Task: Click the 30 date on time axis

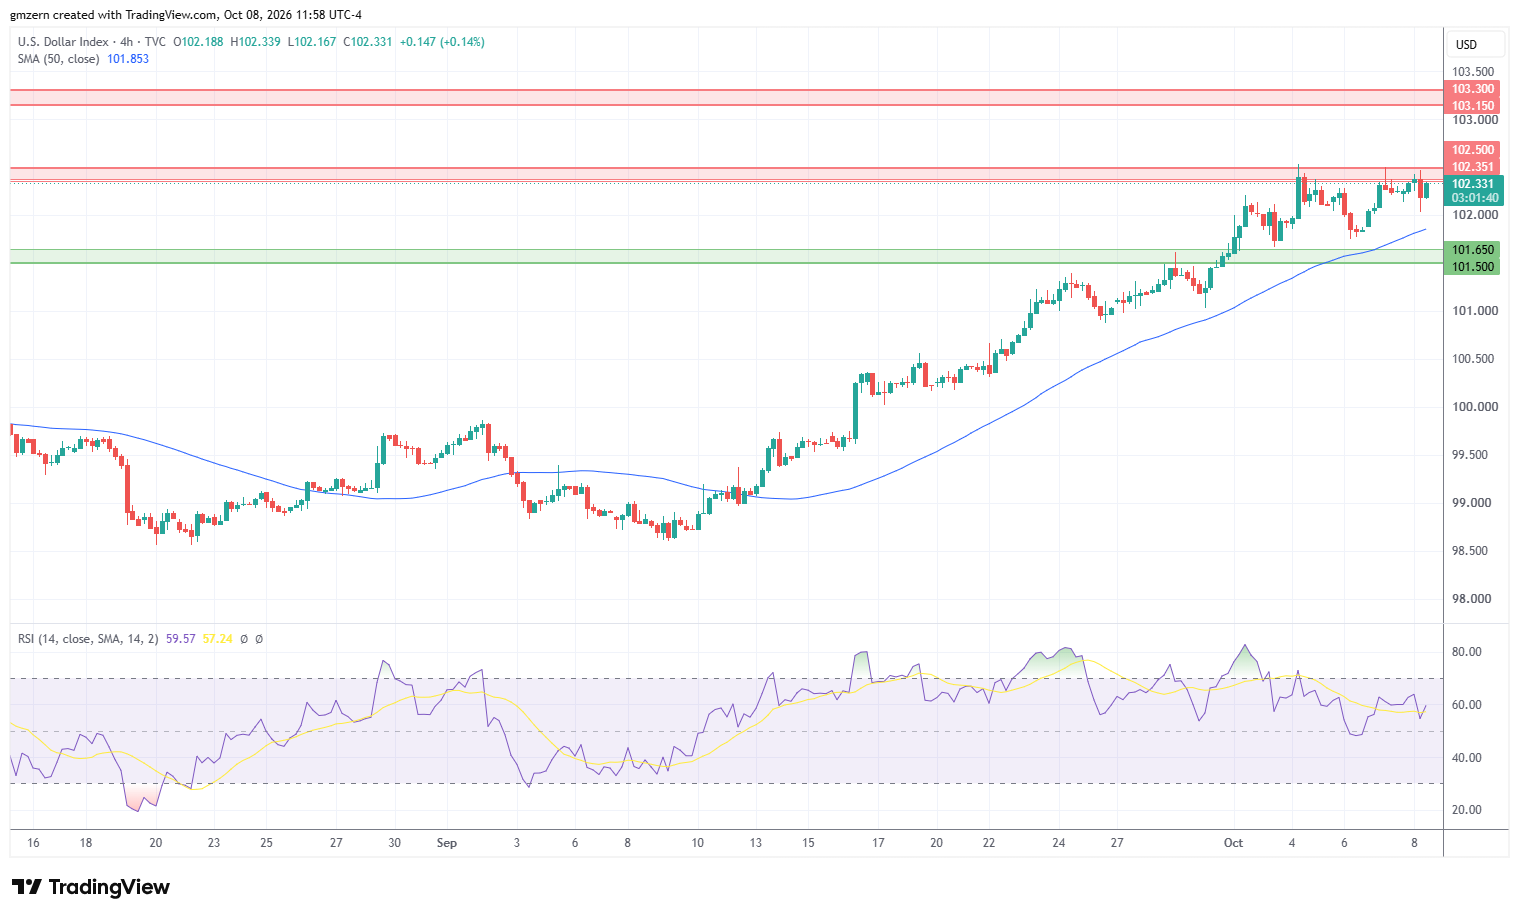Action: click(x=395, y=843)
